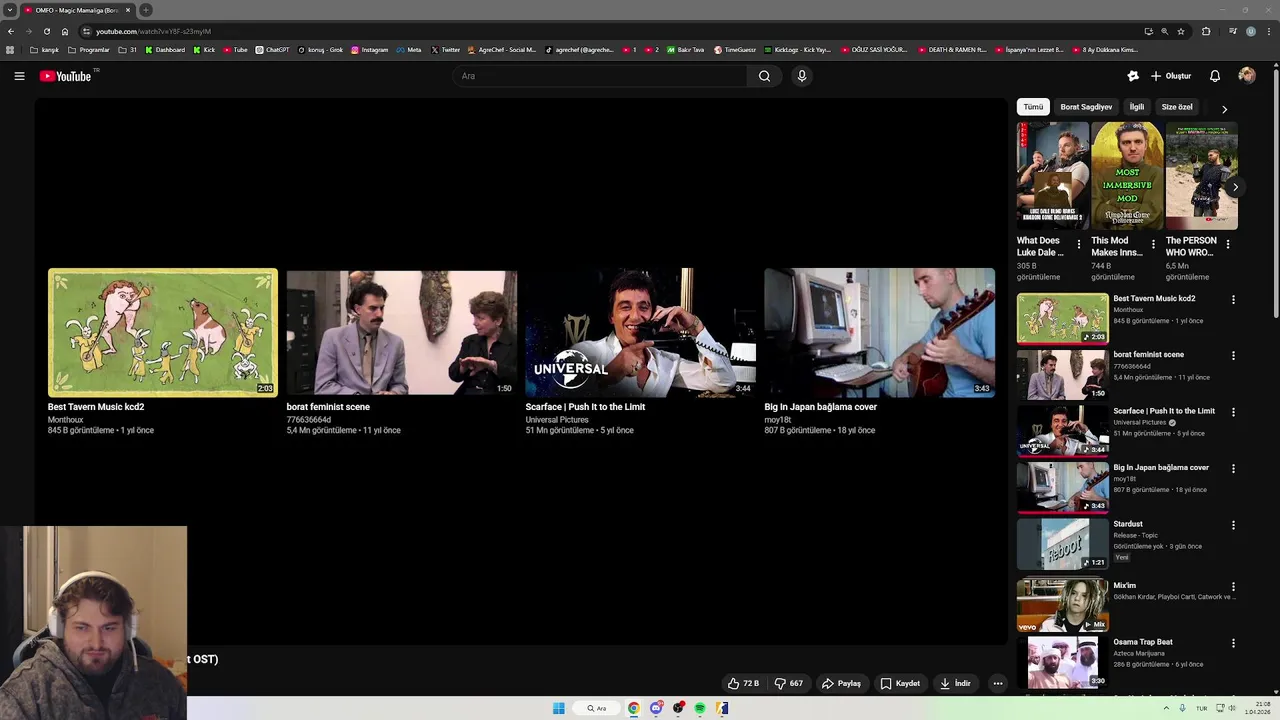
Task: Open the TimeGuessr bookmark
Action: click(735, 50)
